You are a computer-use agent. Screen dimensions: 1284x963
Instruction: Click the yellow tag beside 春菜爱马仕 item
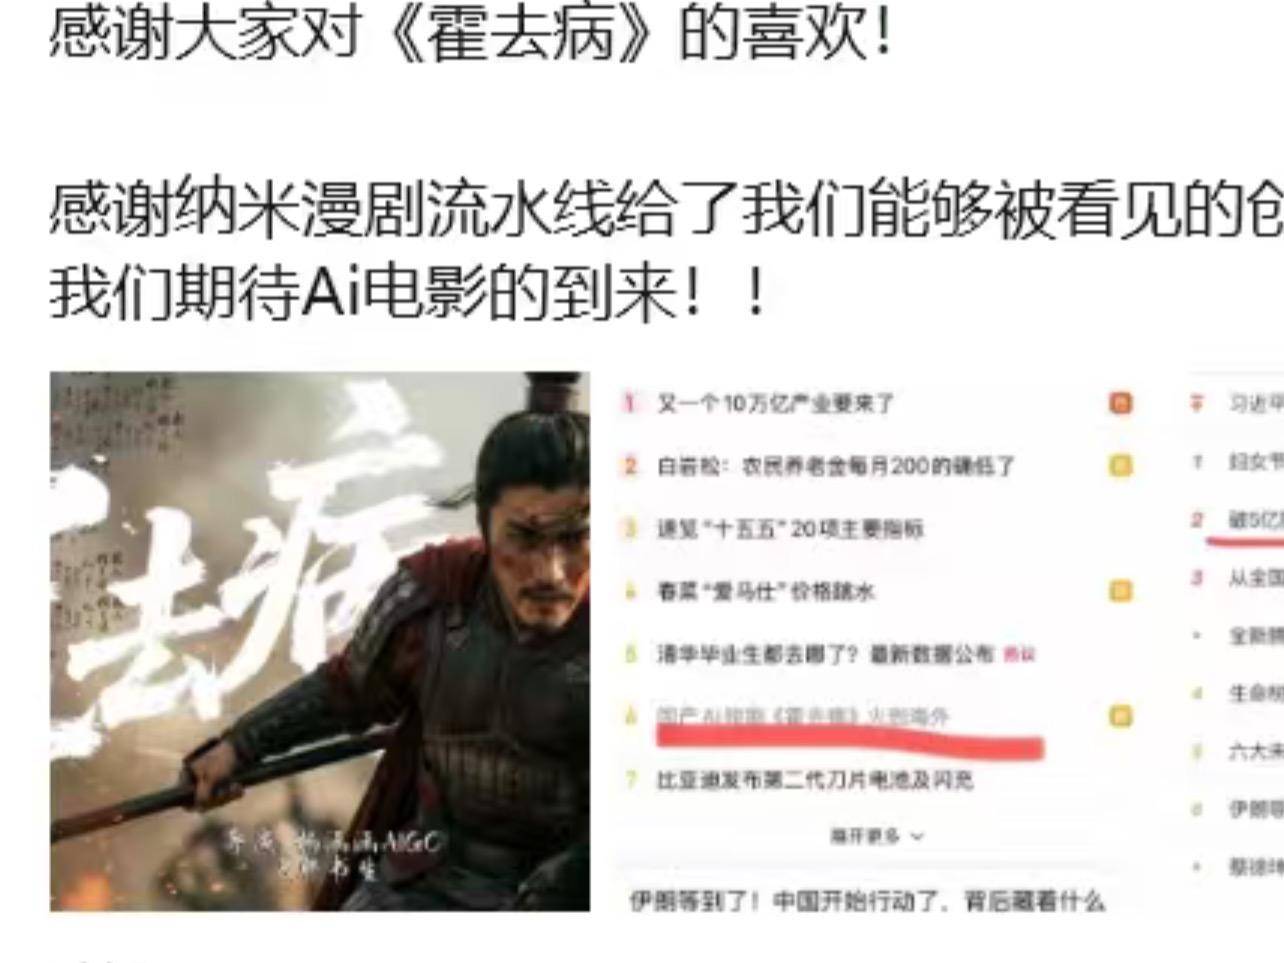1121,591
